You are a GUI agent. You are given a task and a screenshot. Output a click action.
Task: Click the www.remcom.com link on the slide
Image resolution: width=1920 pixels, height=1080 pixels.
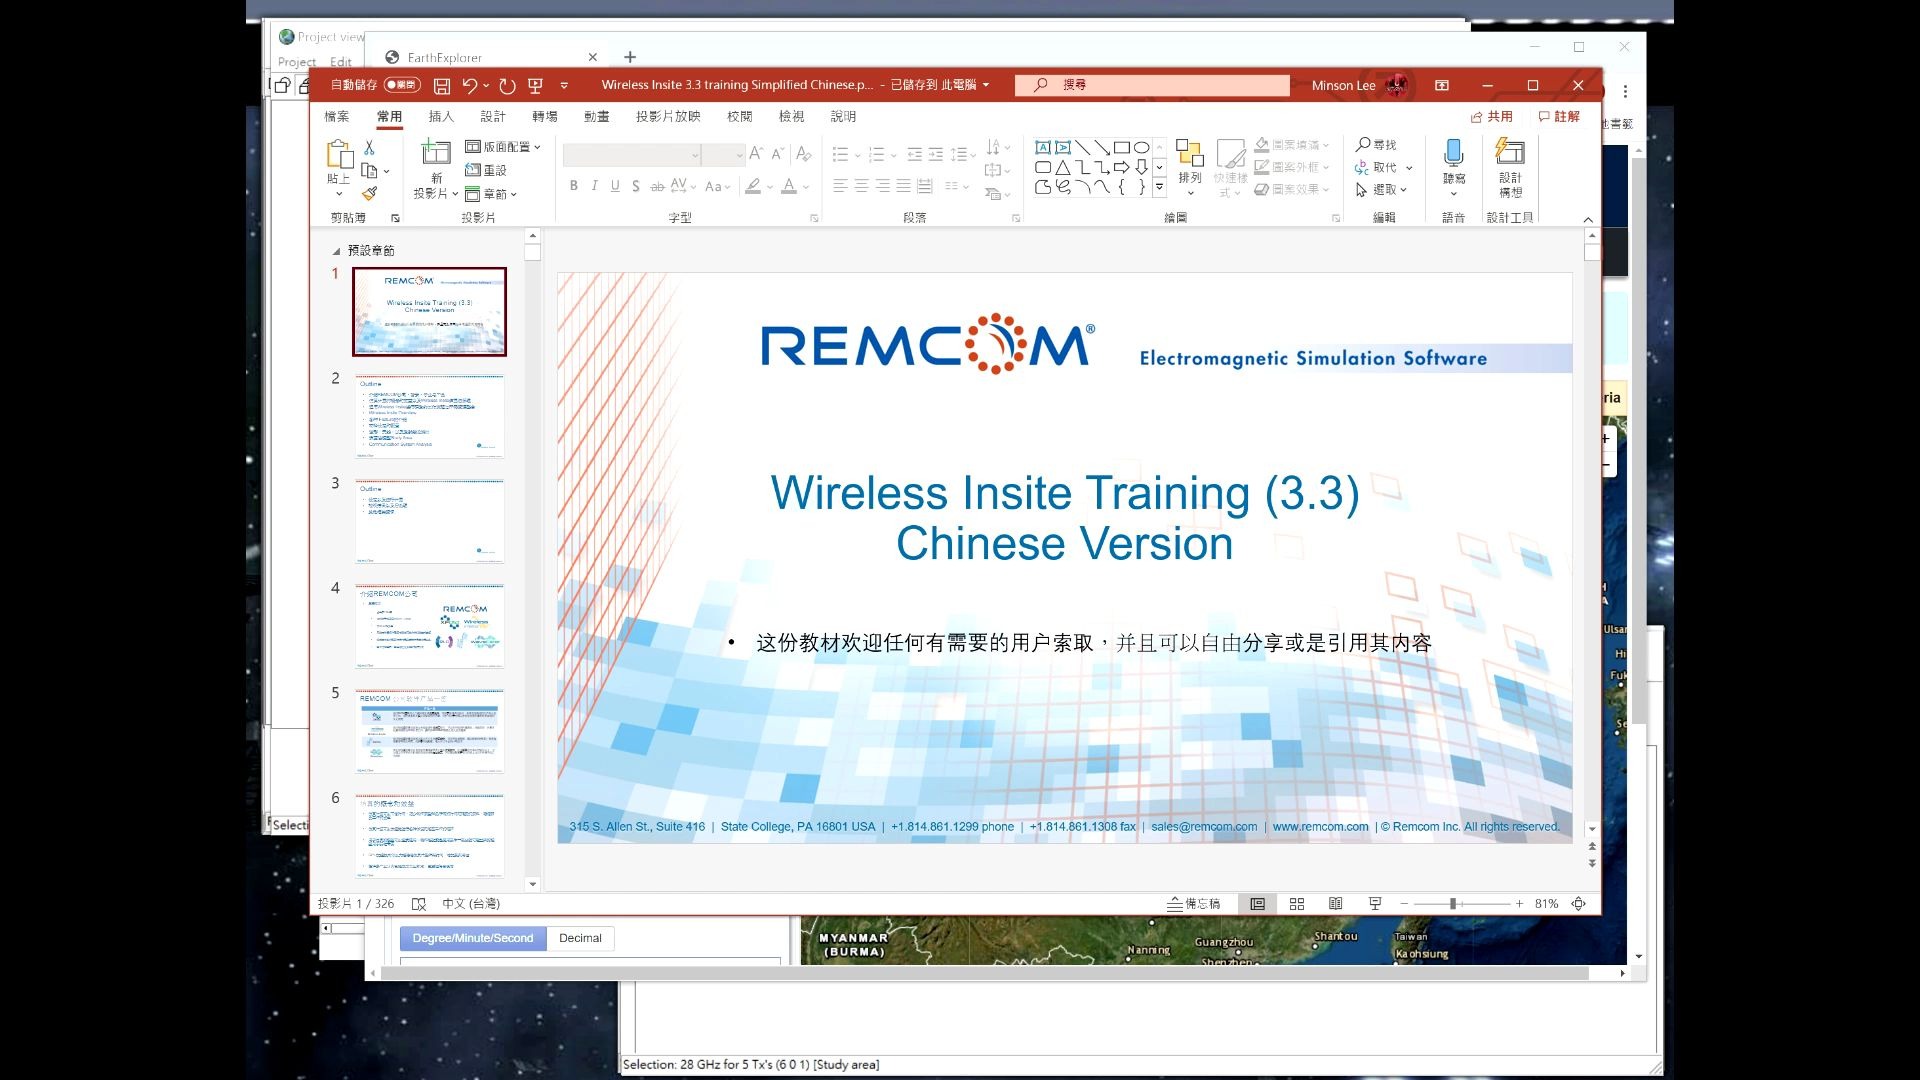tap(1321, 826)
